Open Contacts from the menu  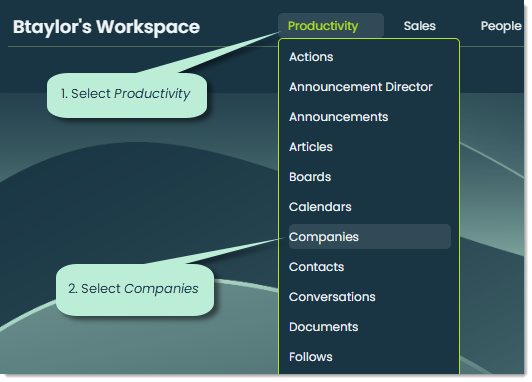(316, 267)
